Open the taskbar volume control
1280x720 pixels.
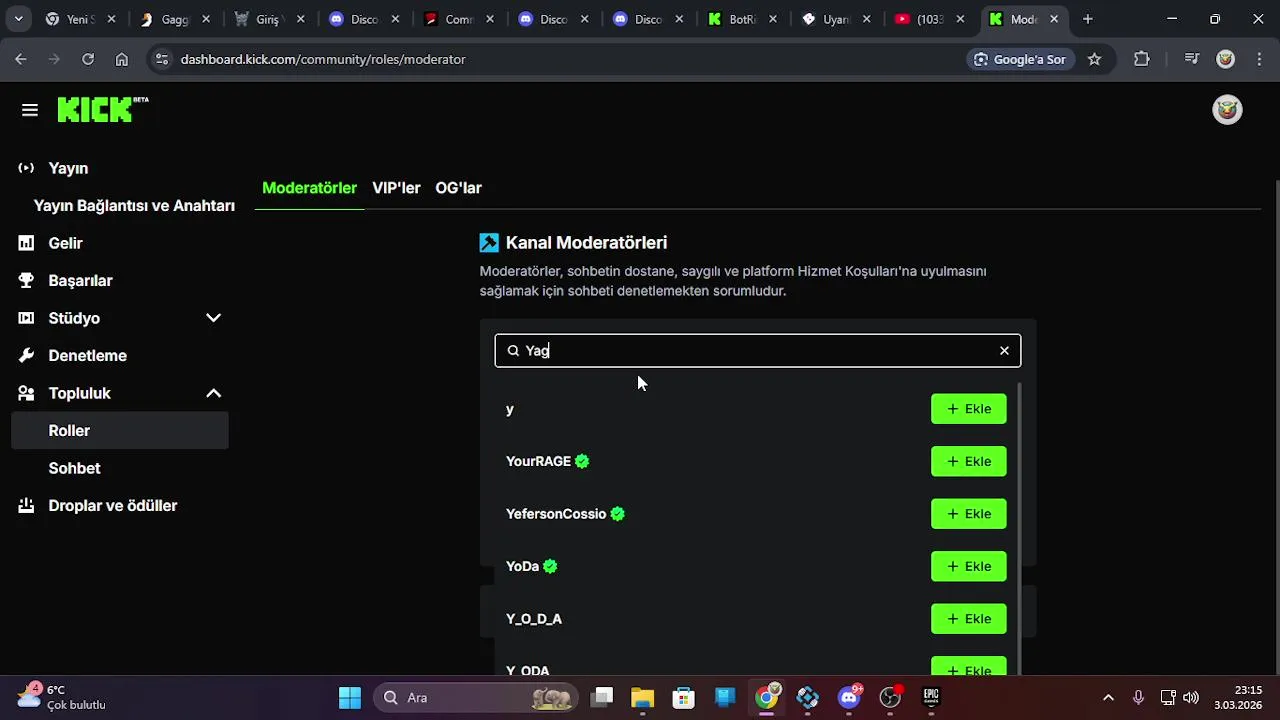1191,697
